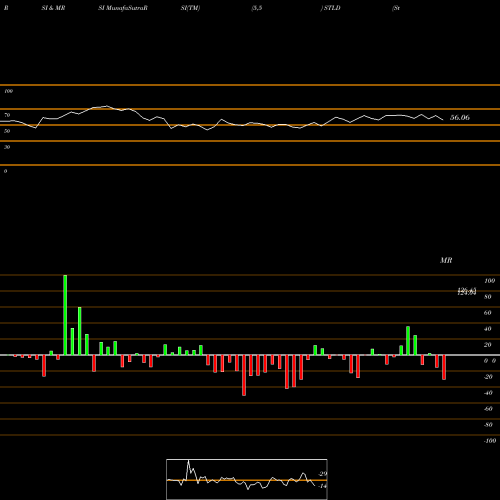Click the MR axis label 80
Viewport: 500px width, 500px height.
(488, 297)
